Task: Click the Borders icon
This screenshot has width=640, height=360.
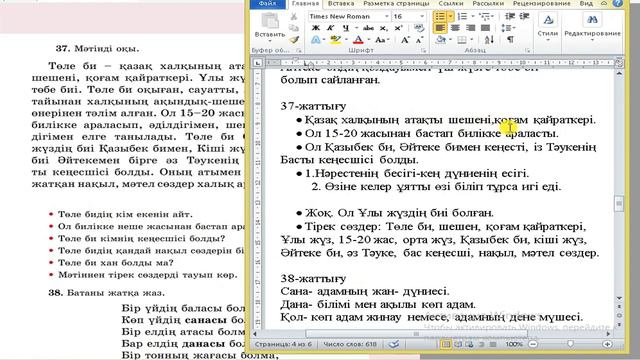Action: pos(462,40)
